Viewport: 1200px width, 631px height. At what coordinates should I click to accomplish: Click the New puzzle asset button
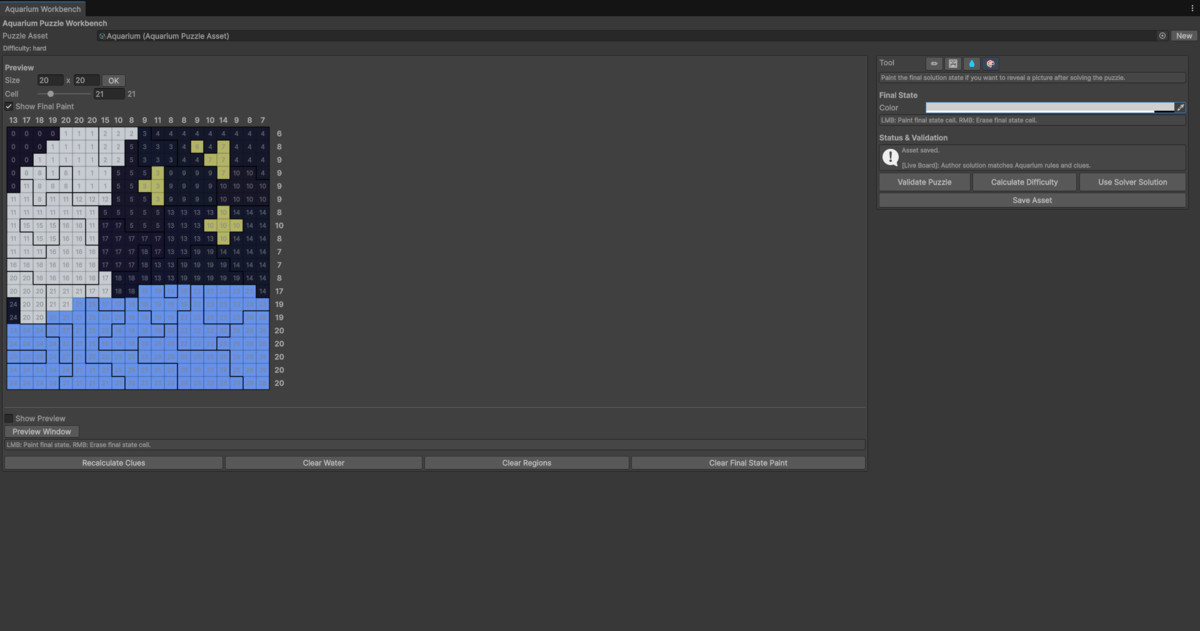coord(1184,36)
